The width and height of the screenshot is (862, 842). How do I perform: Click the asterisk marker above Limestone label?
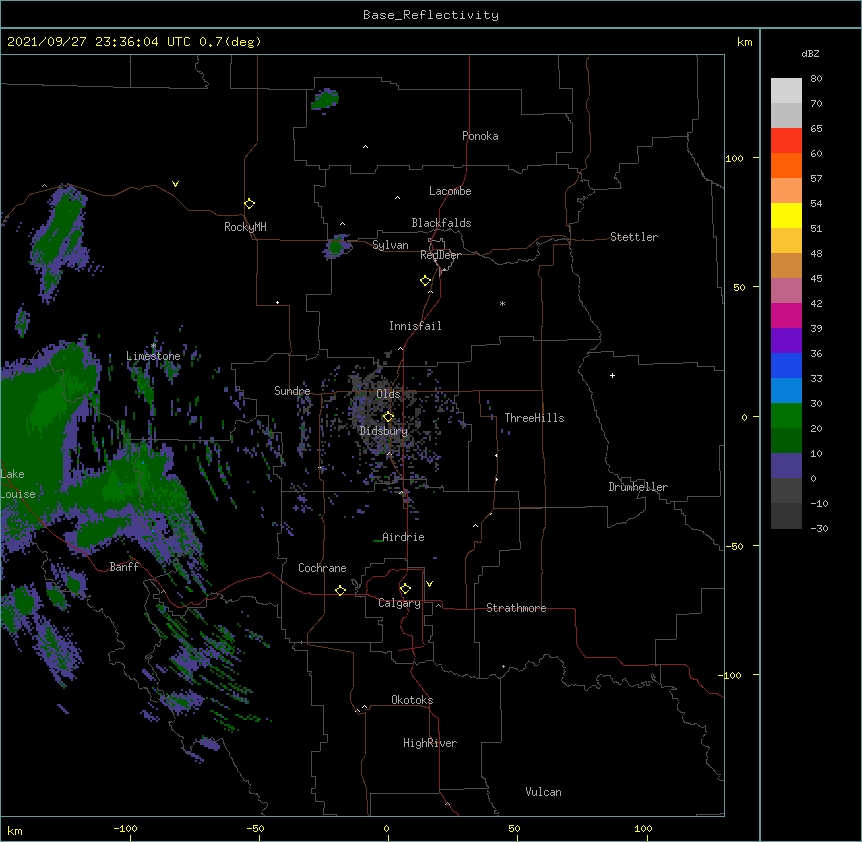pyautogui.click(x=153, y=346)
